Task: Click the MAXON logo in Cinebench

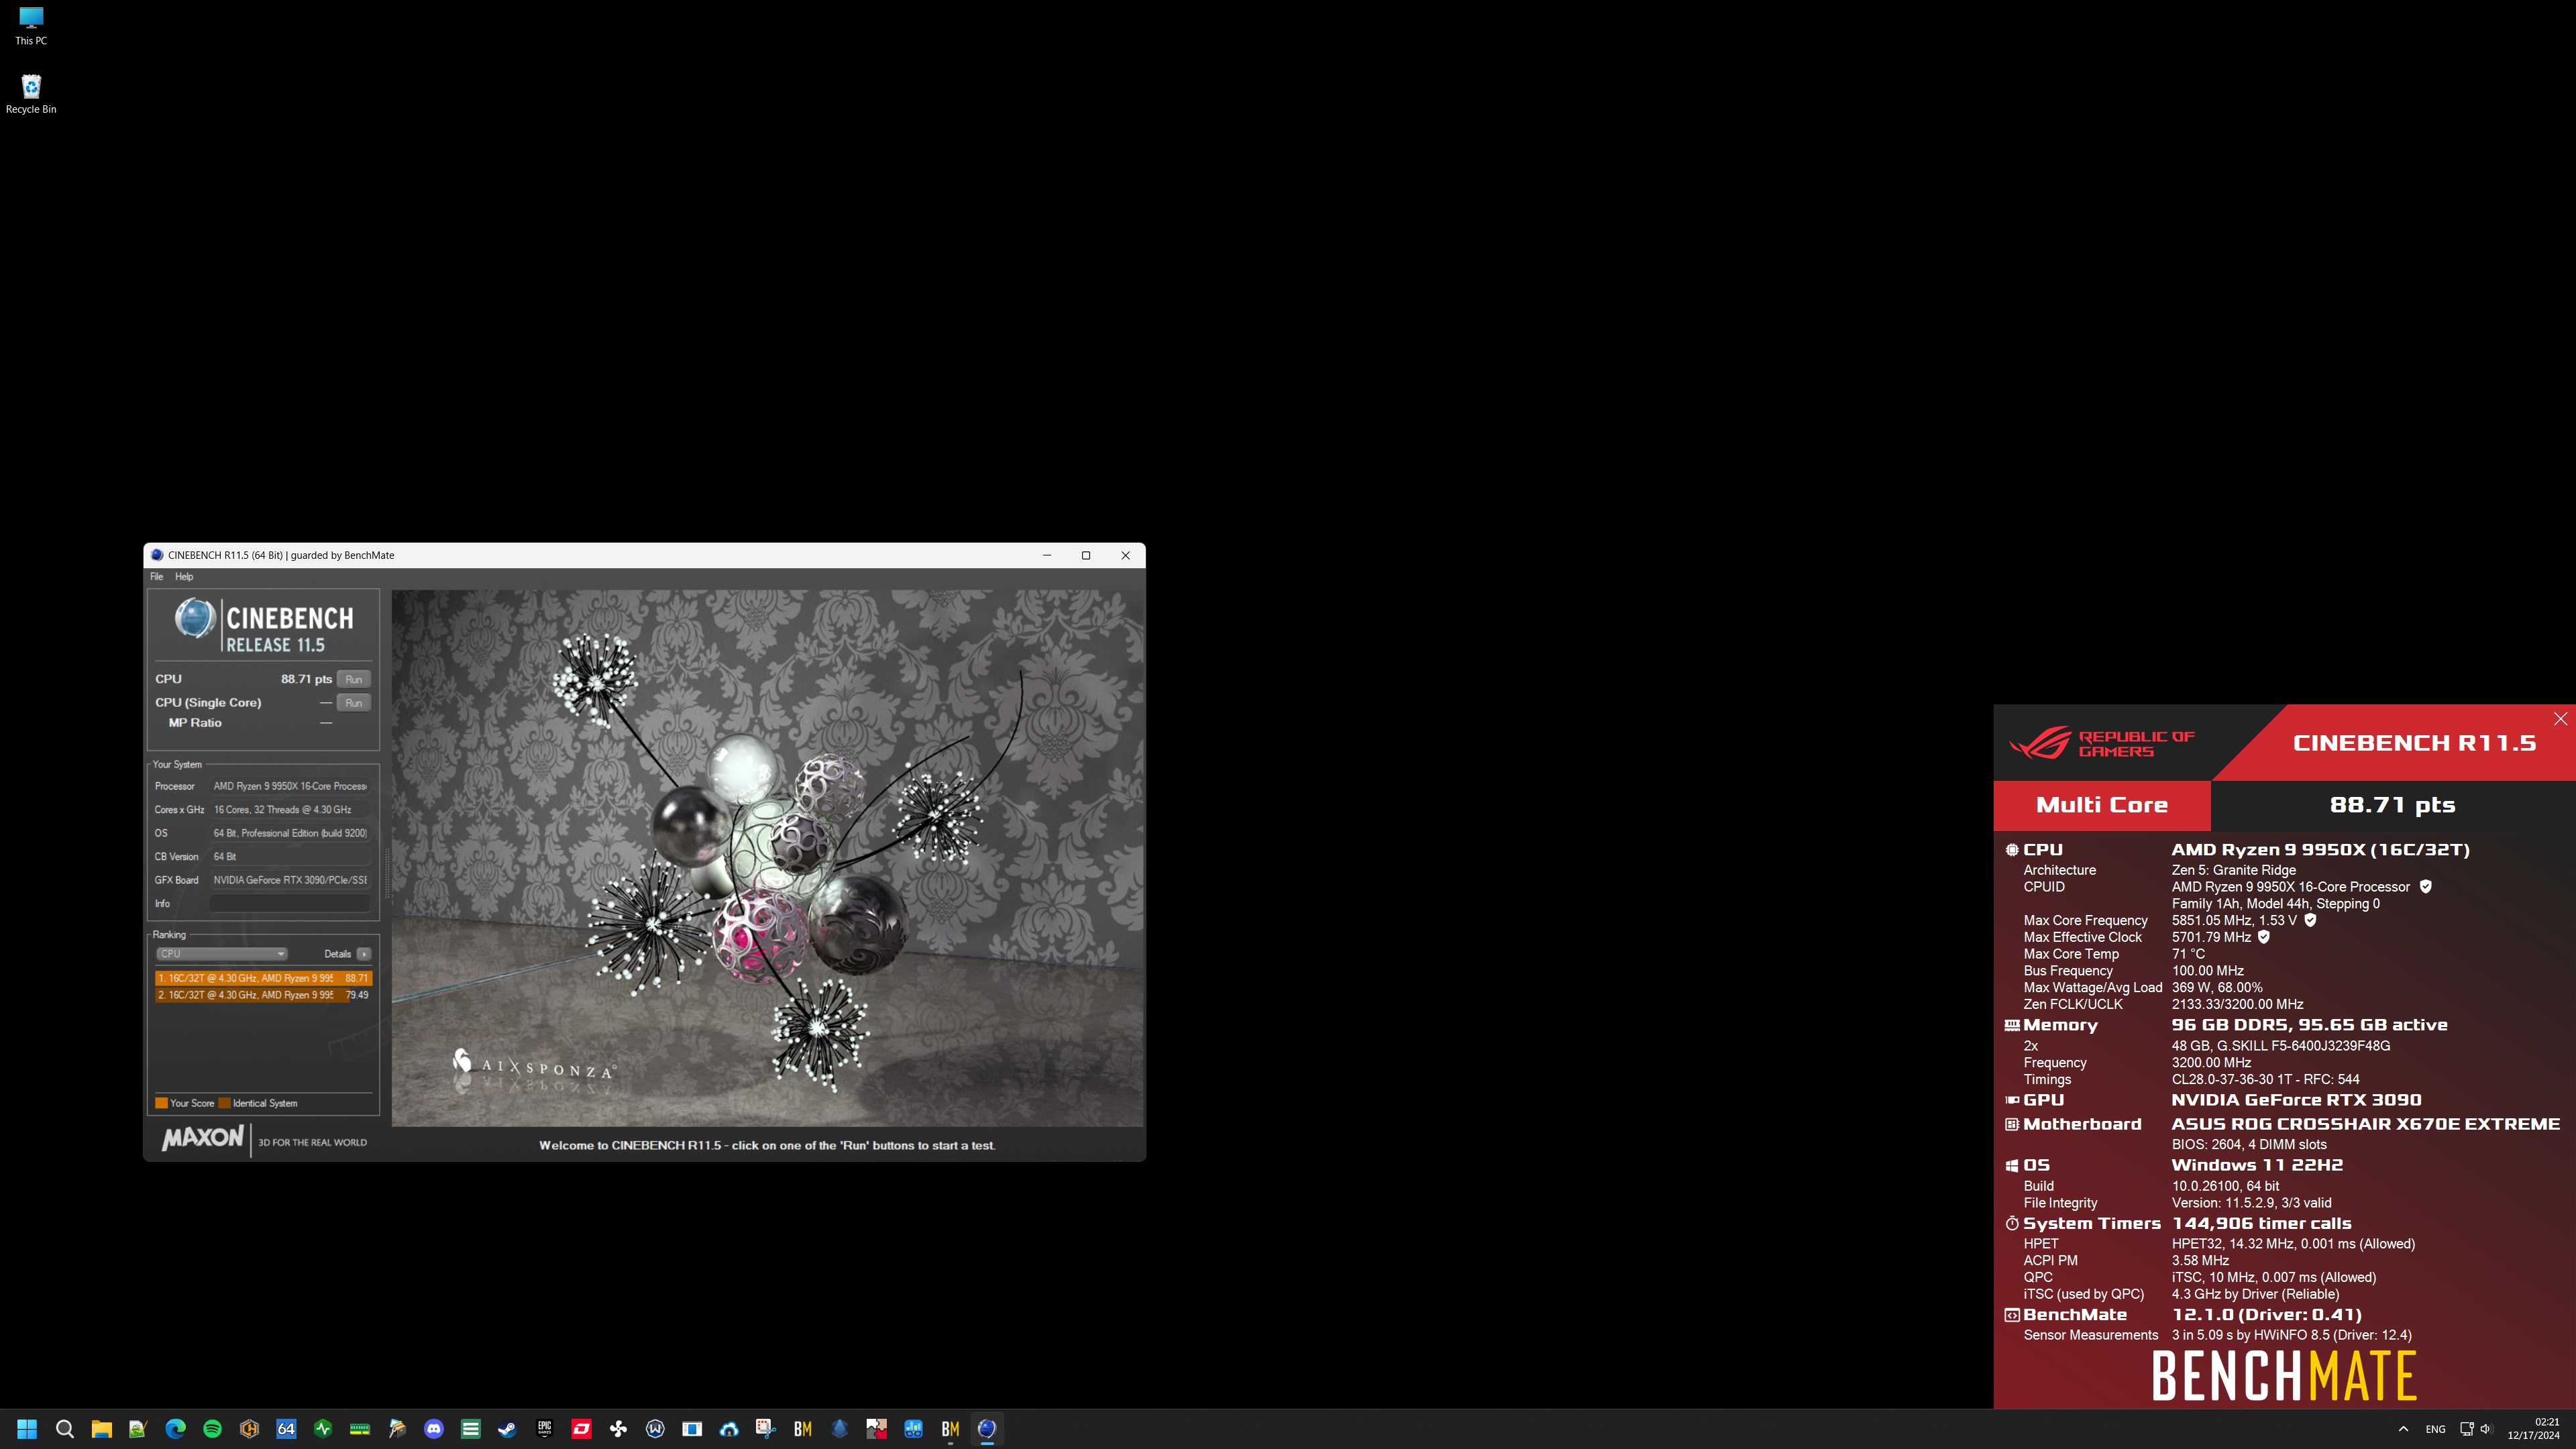Action: click(203, 1138)
